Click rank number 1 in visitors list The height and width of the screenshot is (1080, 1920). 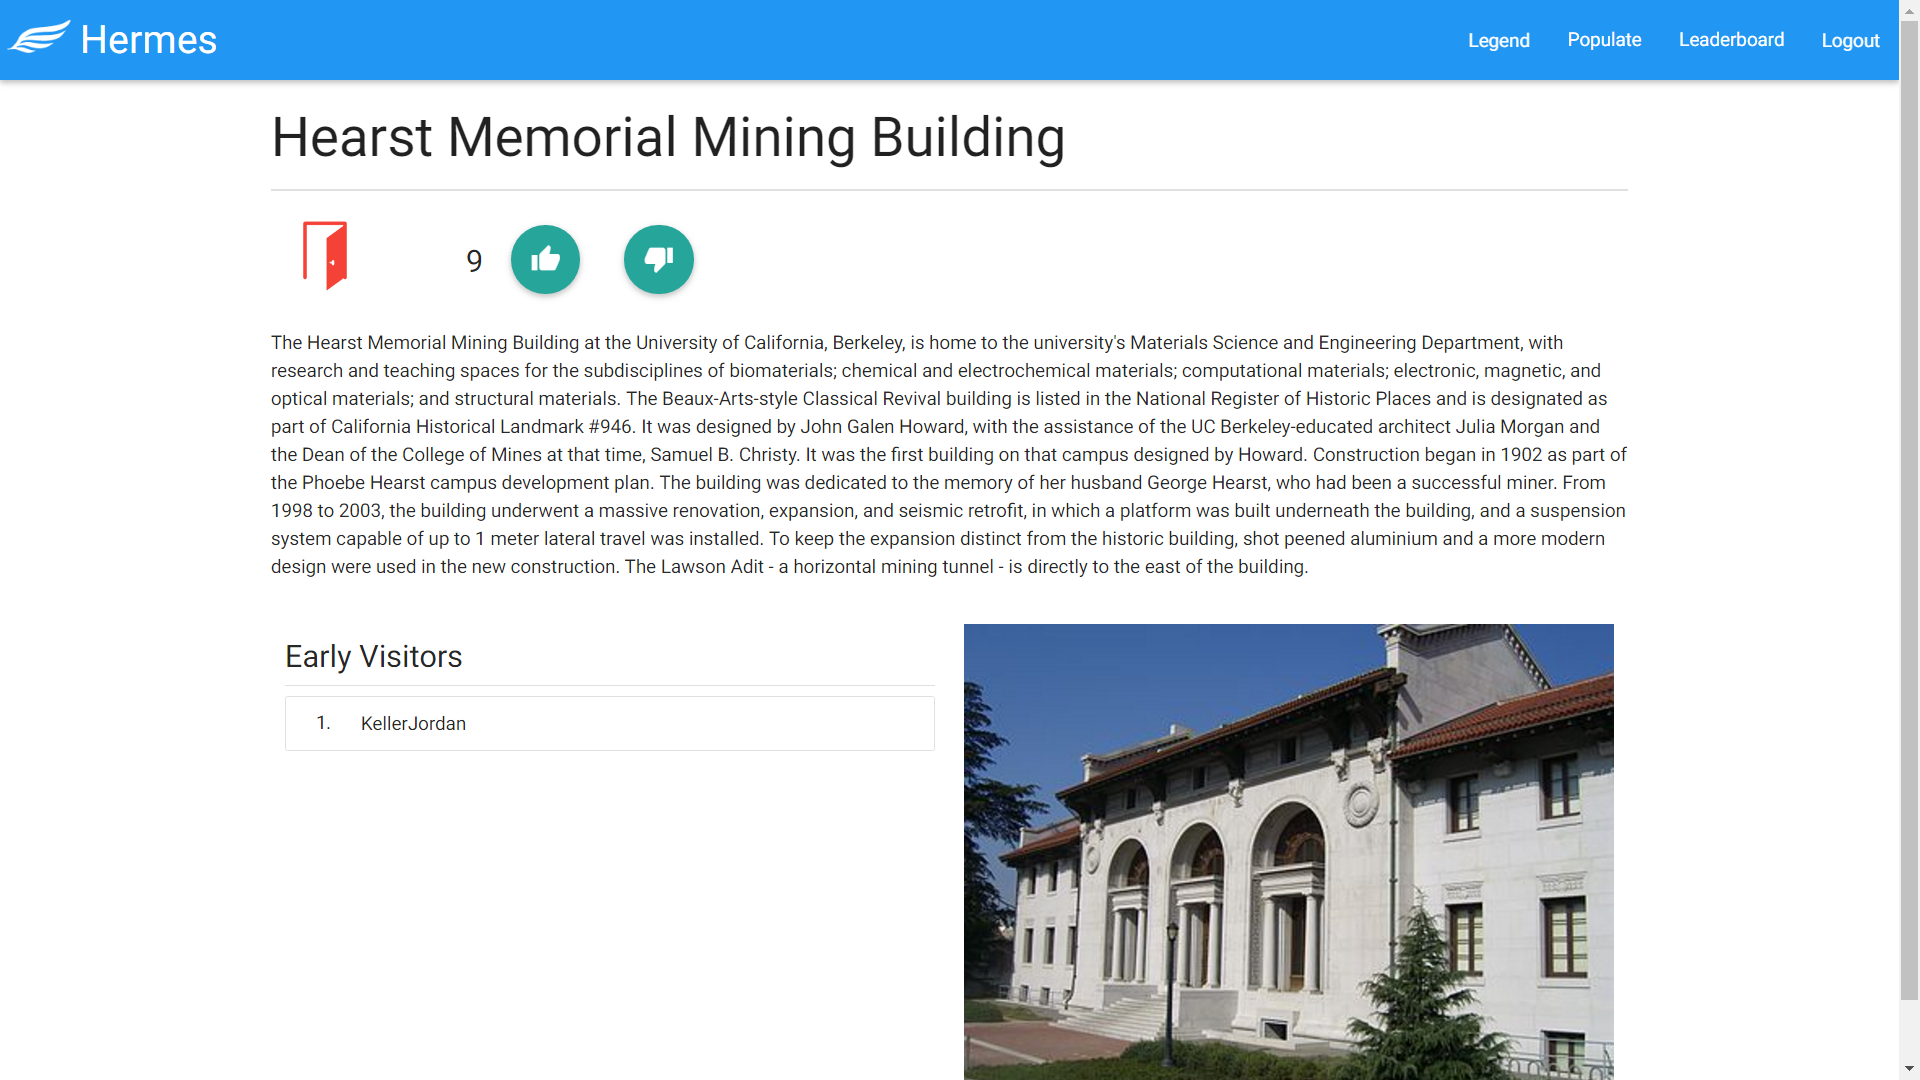click(x=323, y=722)
